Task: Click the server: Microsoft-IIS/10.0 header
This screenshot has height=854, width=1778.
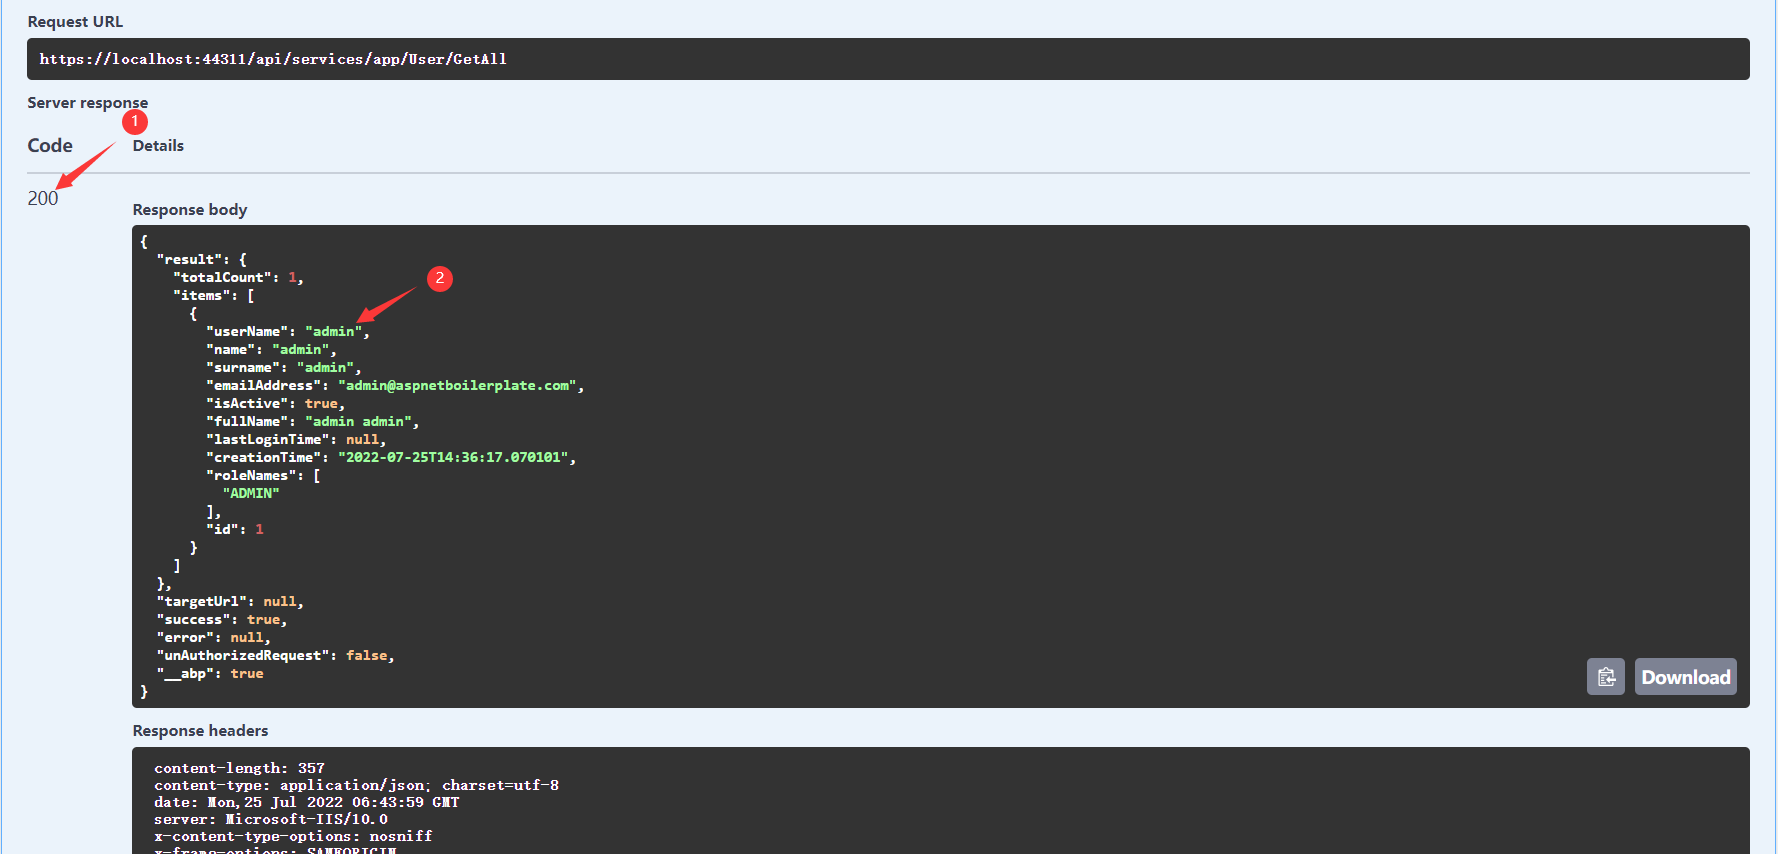Action: pyautogui.click(x=271, y=820)
